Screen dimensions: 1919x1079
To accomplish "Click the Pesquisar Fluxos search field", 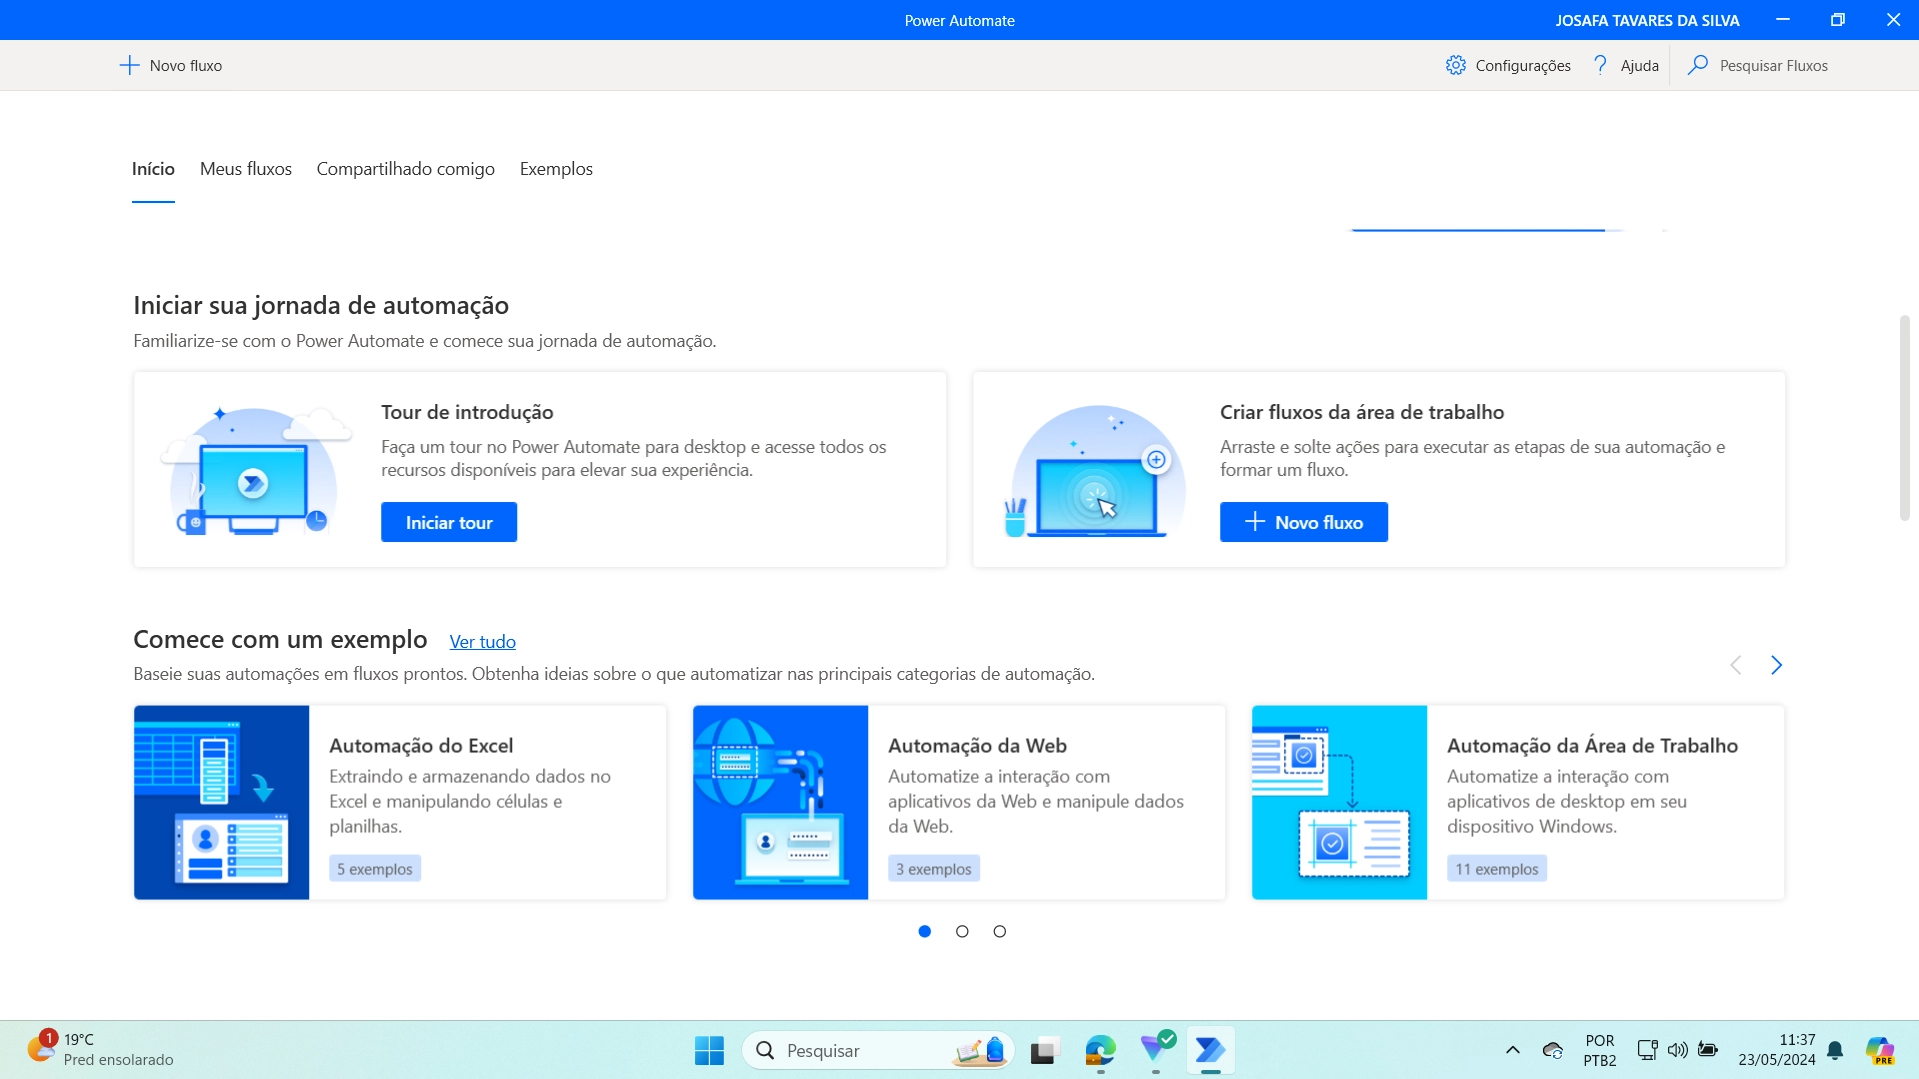I will coord(1773,66).
